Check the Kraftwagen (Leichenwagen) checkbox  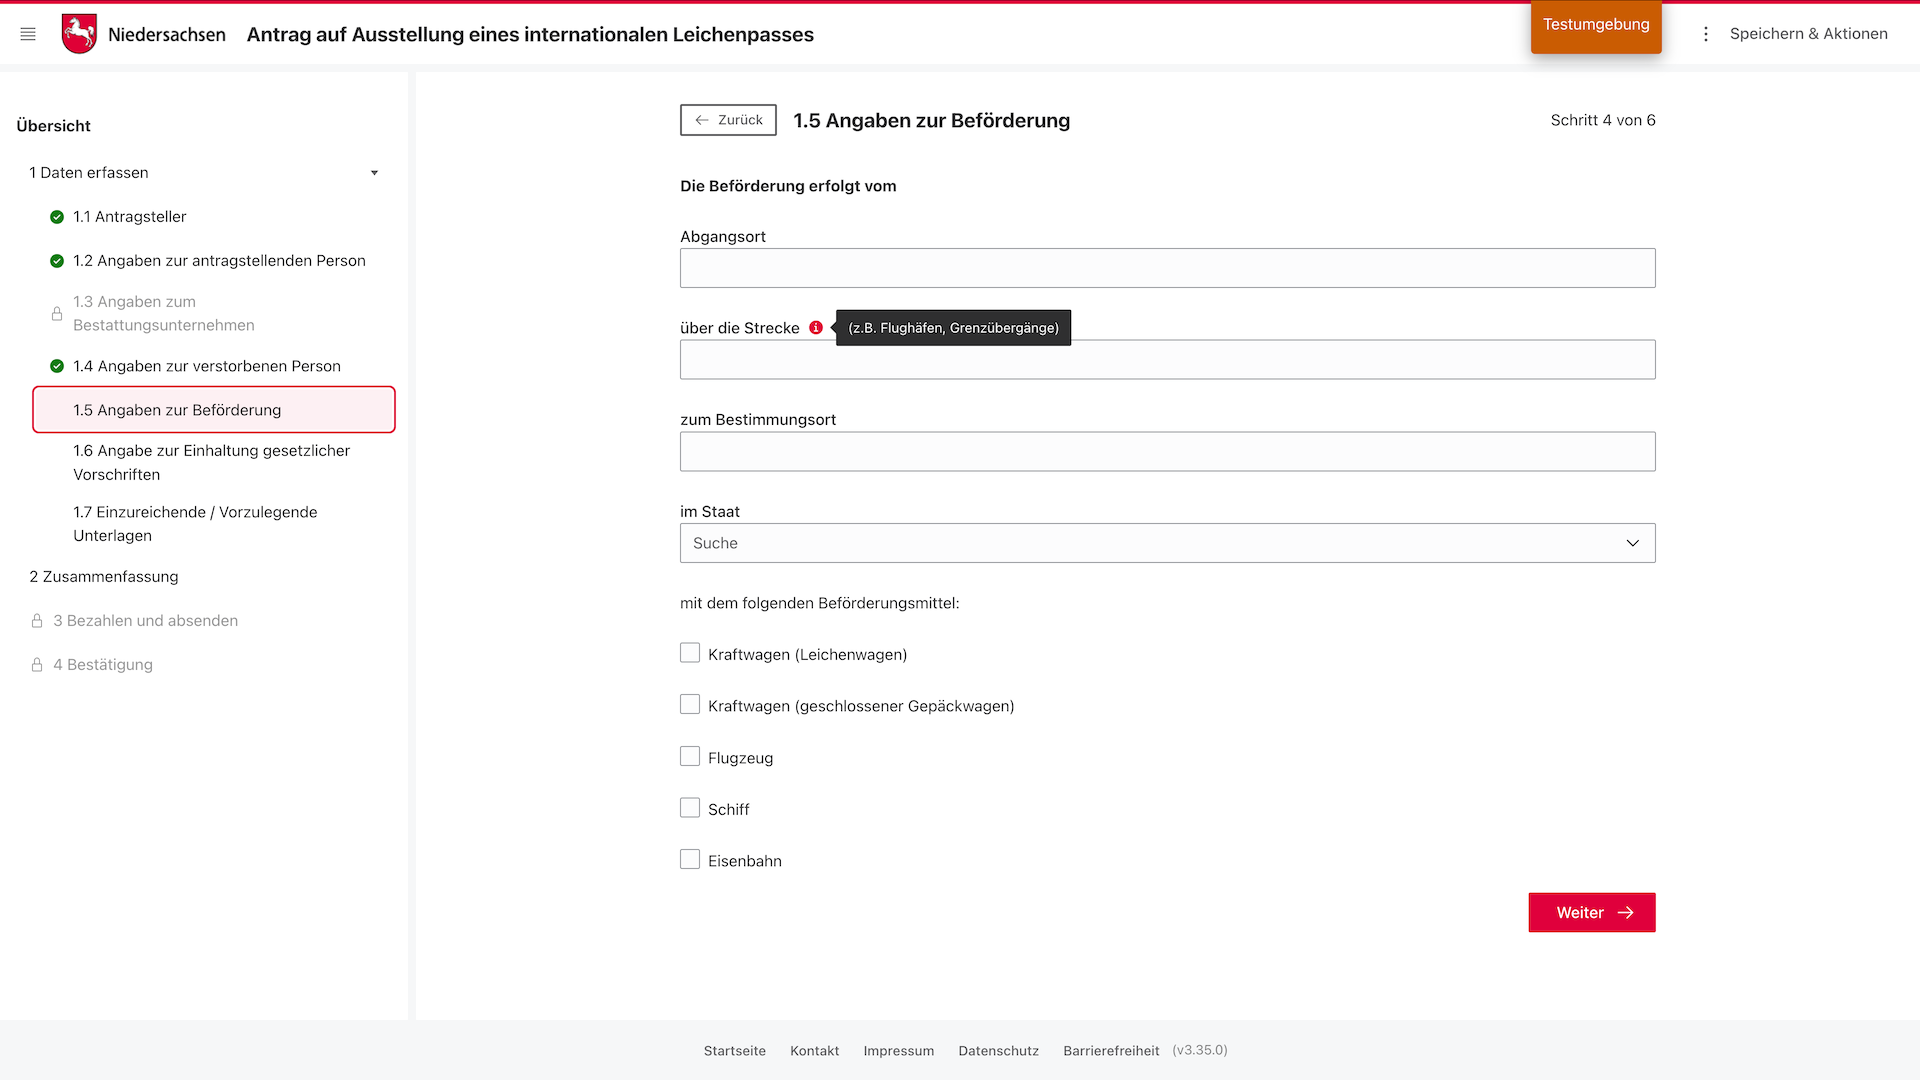tap(690, 653)
